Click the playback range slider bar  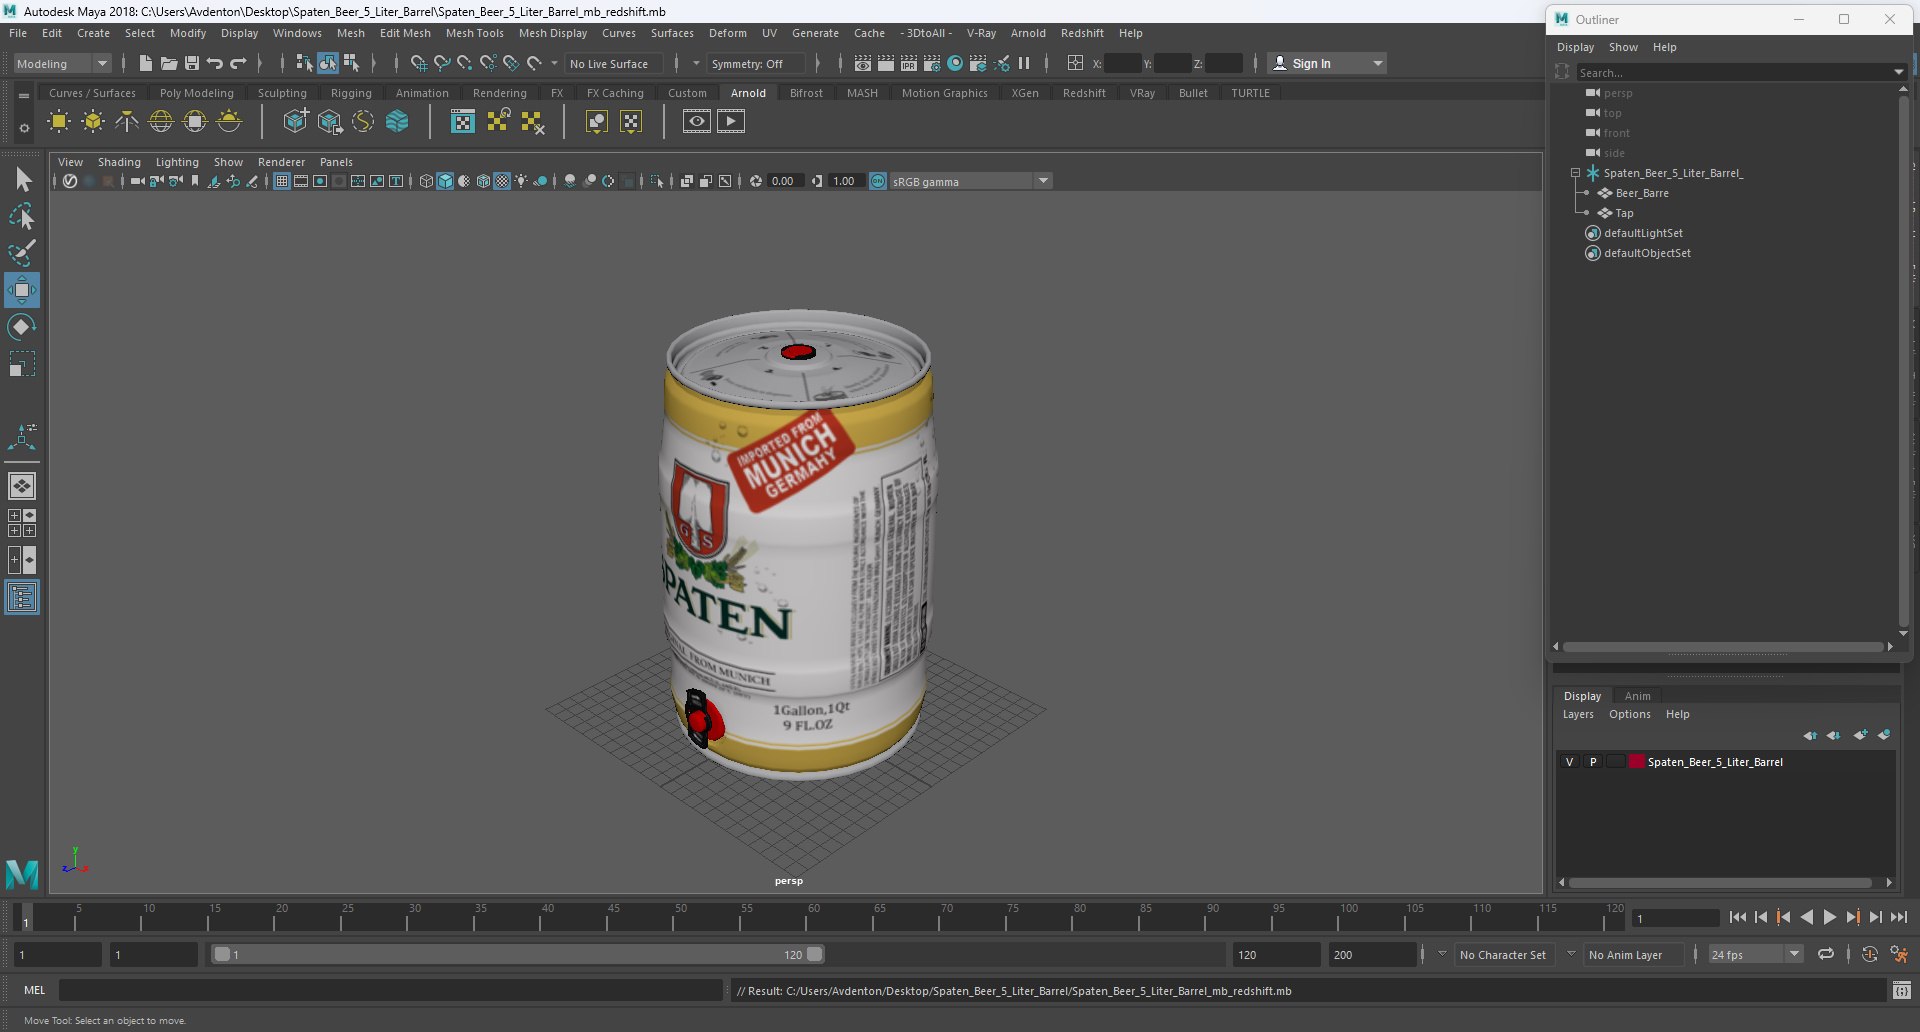click(518, 954)
